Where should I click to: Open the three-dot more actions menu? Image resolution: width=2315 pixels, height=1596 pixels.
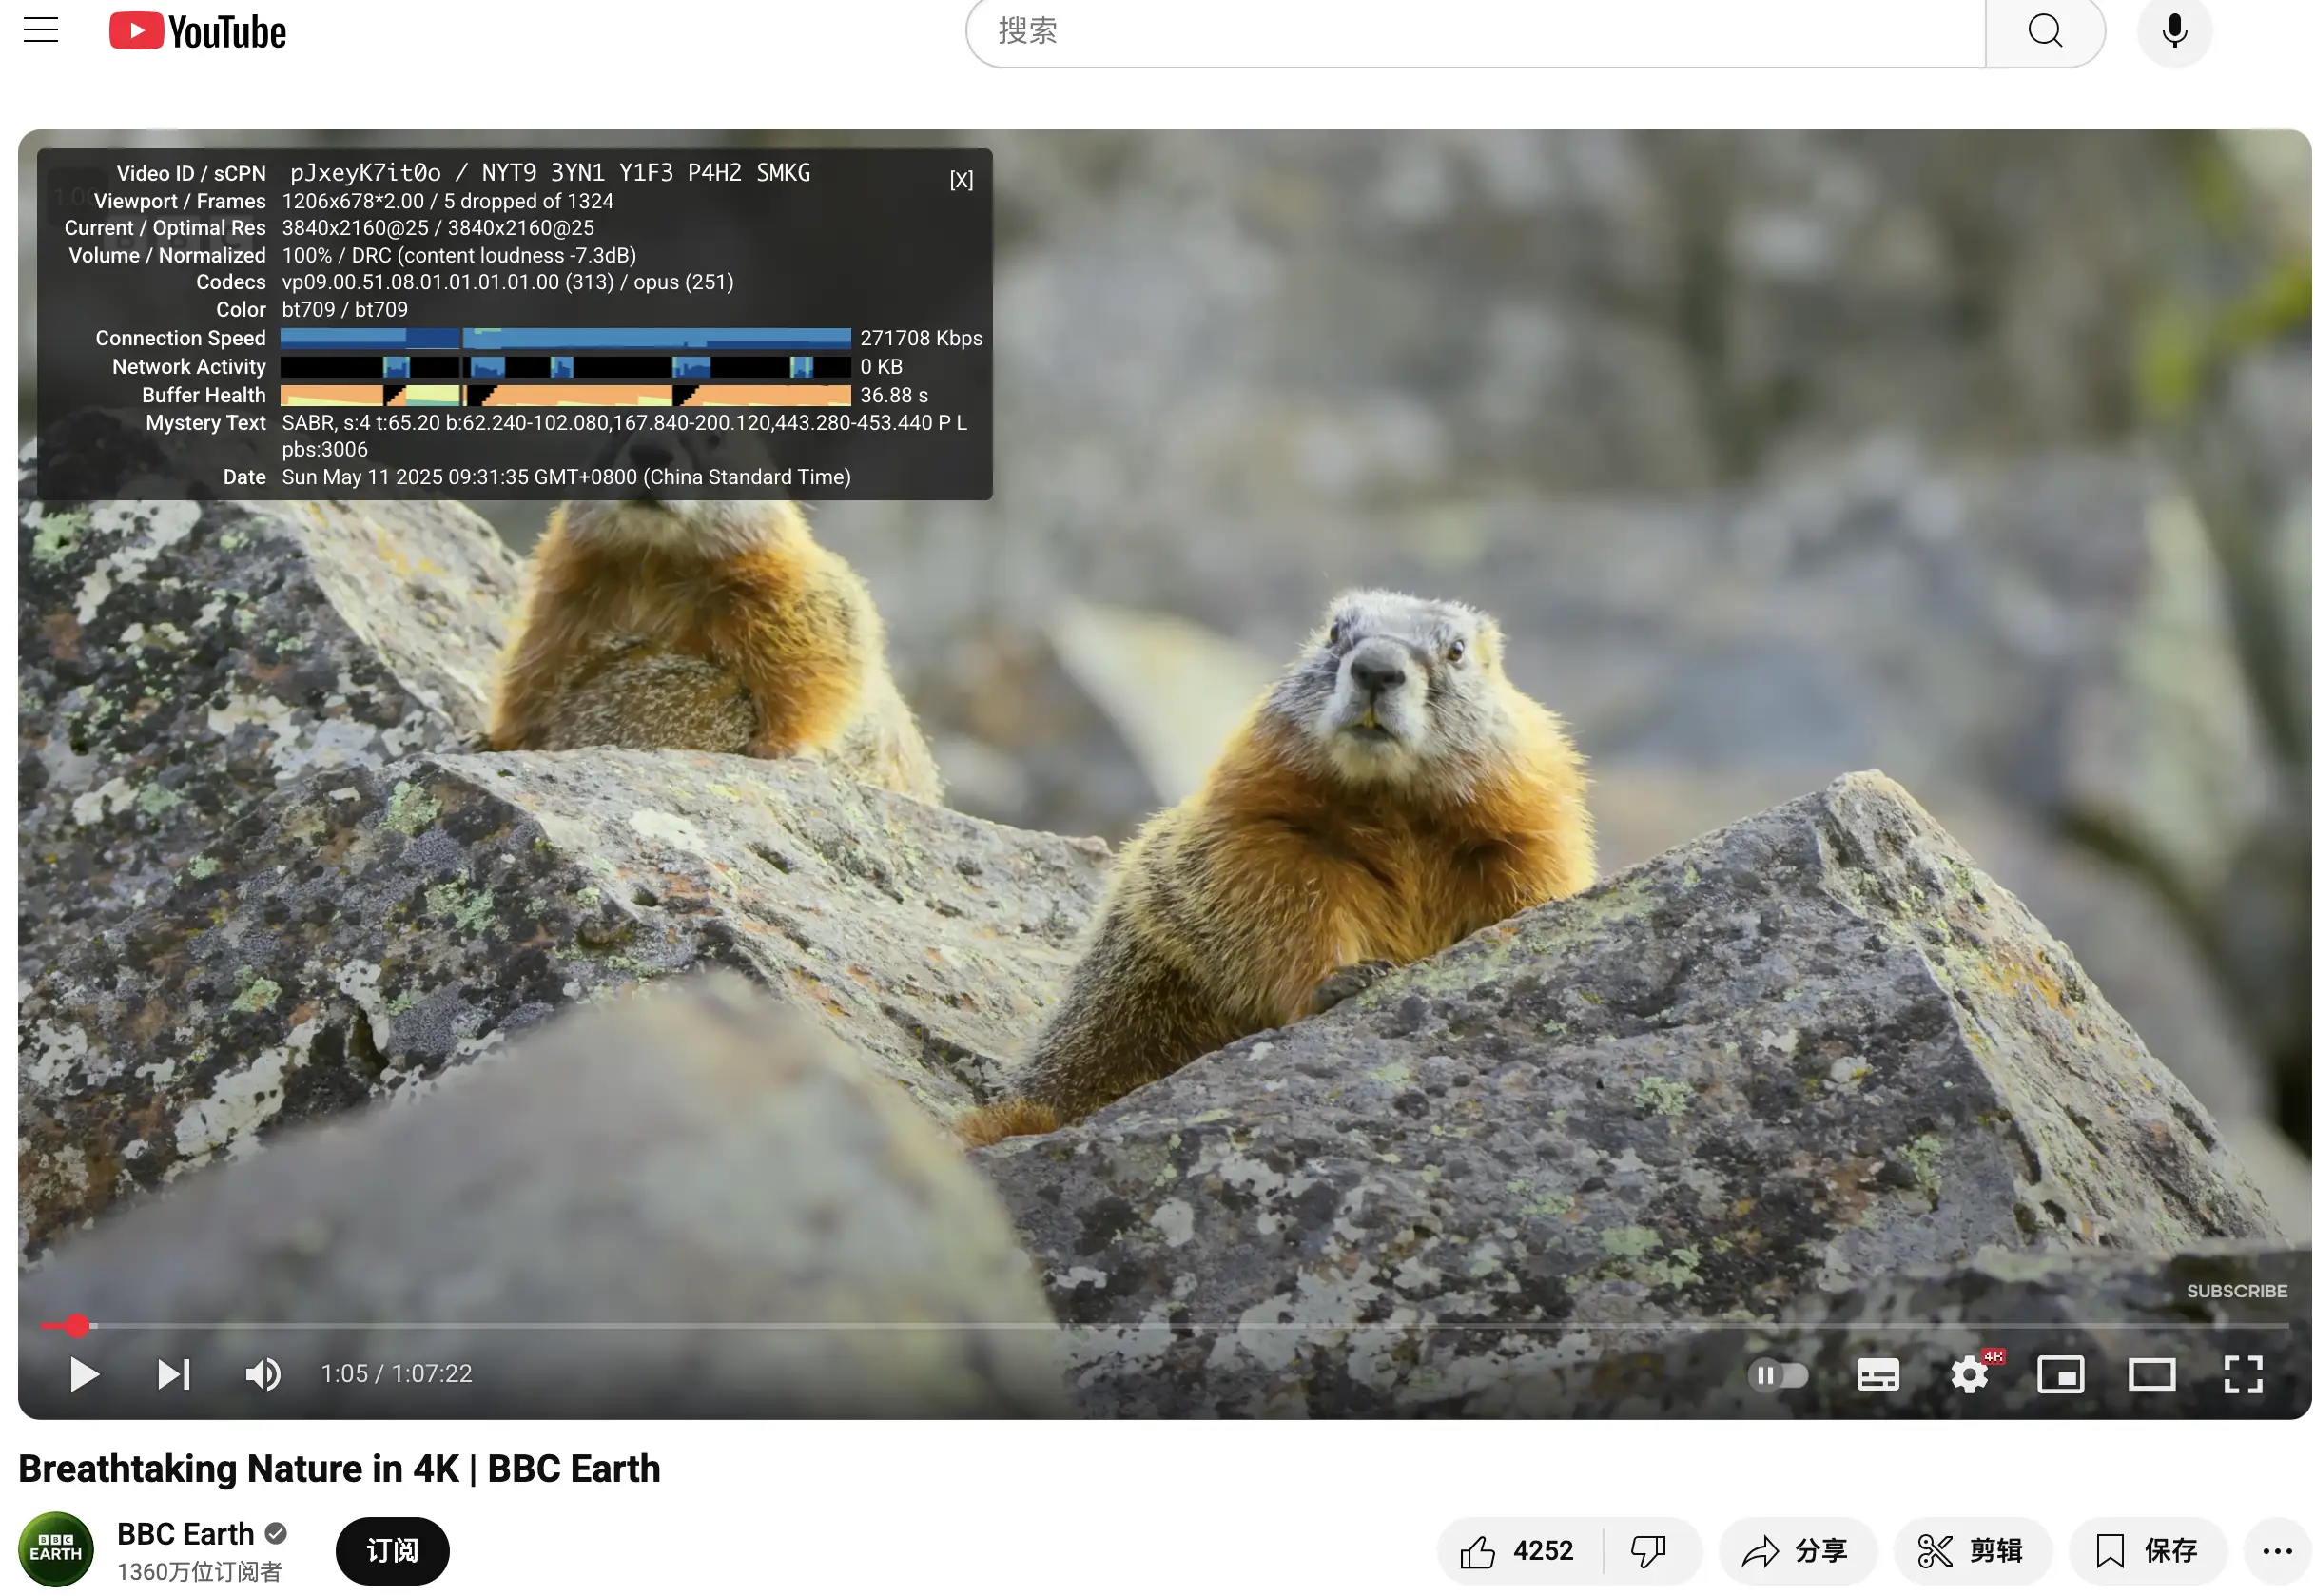point(2277,1551)
